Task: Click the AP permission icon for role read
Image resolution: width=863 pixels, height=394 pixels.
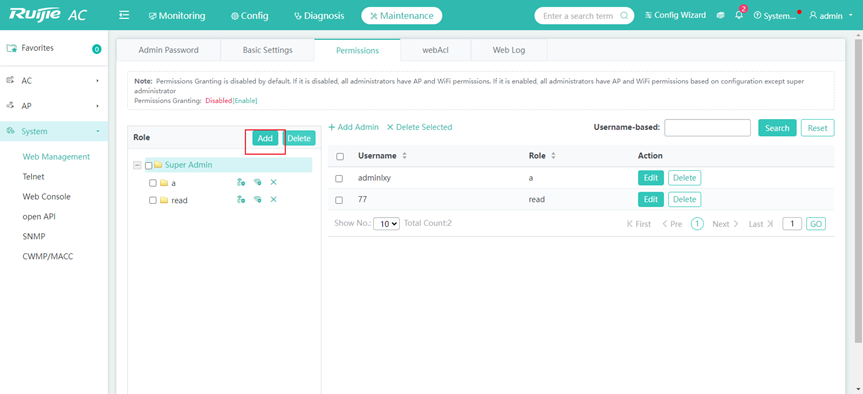Action: [241, 200]
